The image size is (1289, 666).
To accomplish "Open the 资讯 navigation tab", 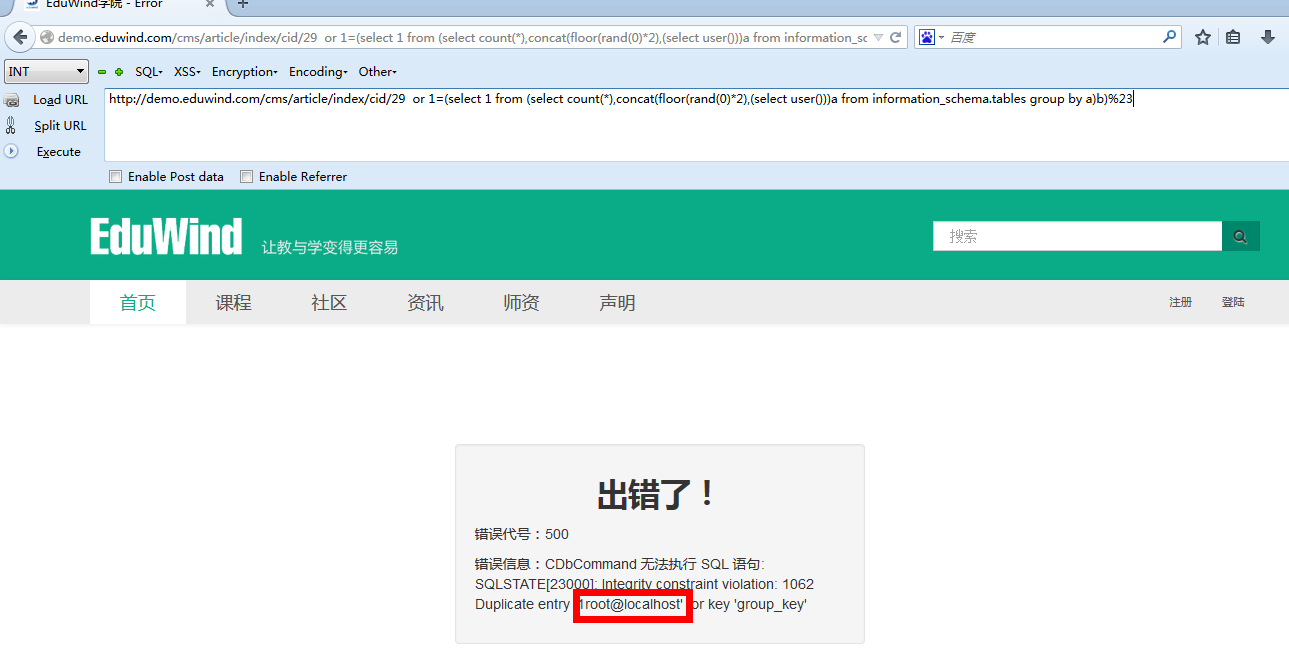I will [x=425, y=302].
